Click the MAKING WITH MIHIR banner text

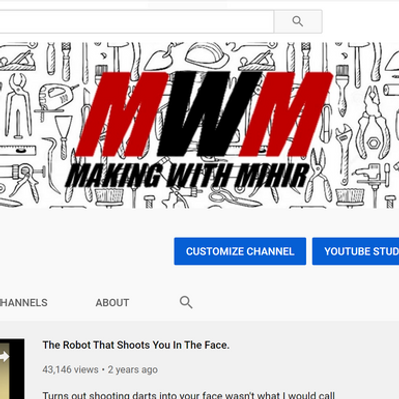point(188,175)
